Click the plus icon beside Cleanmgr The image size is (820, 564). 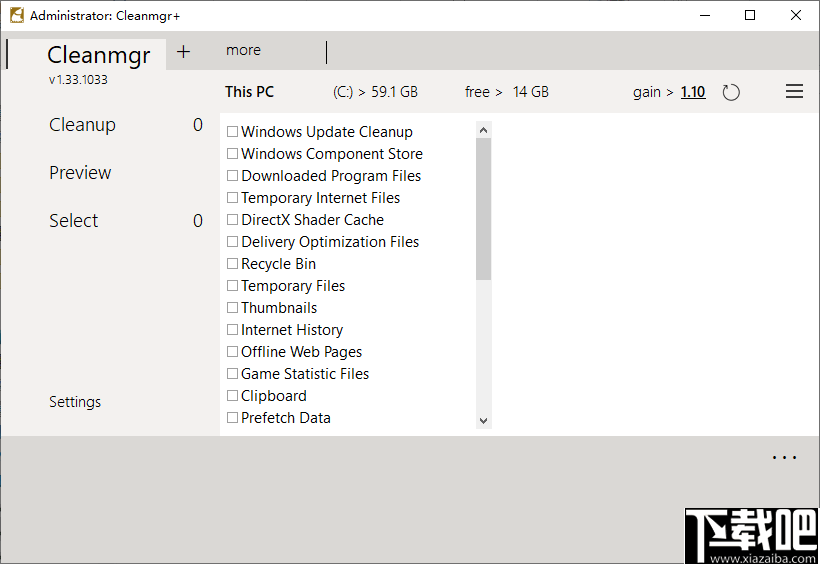click(183, 51)
